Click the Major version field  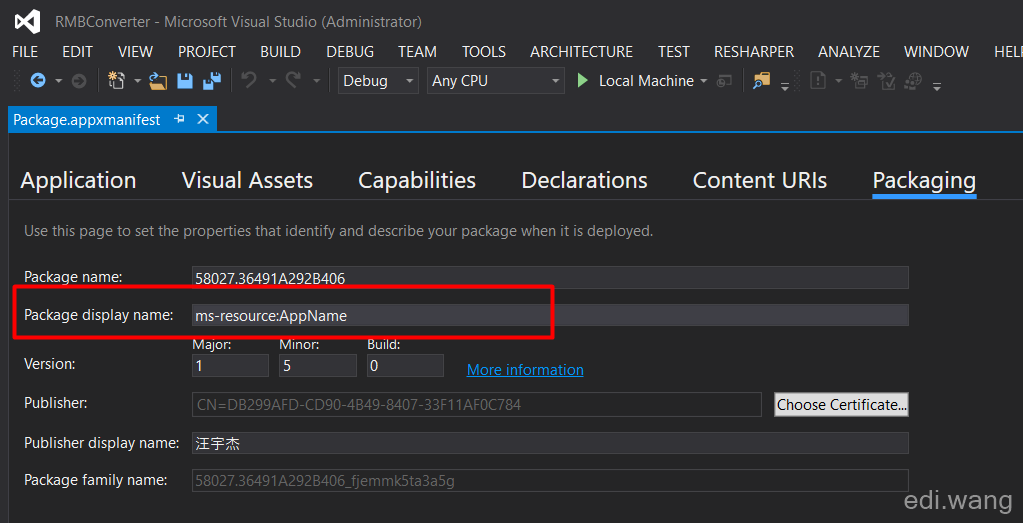click(x=230, y=365)
